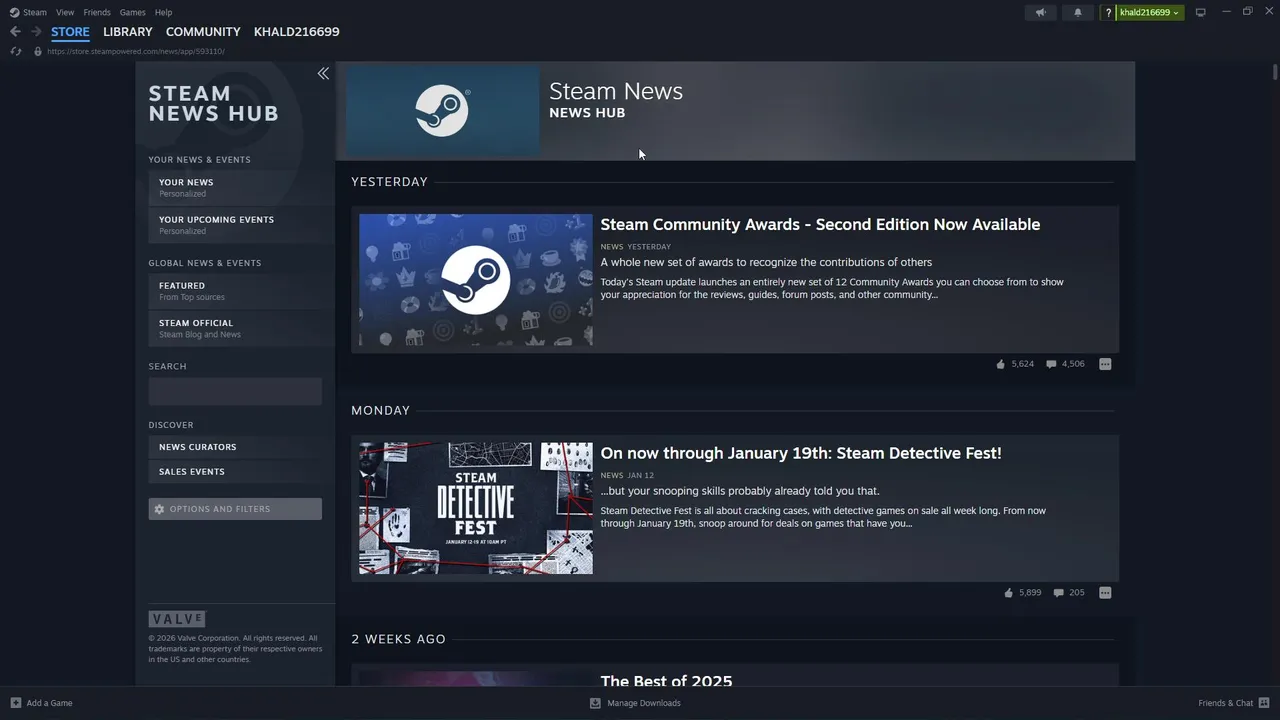Open the Friends menu

point(97,12)
